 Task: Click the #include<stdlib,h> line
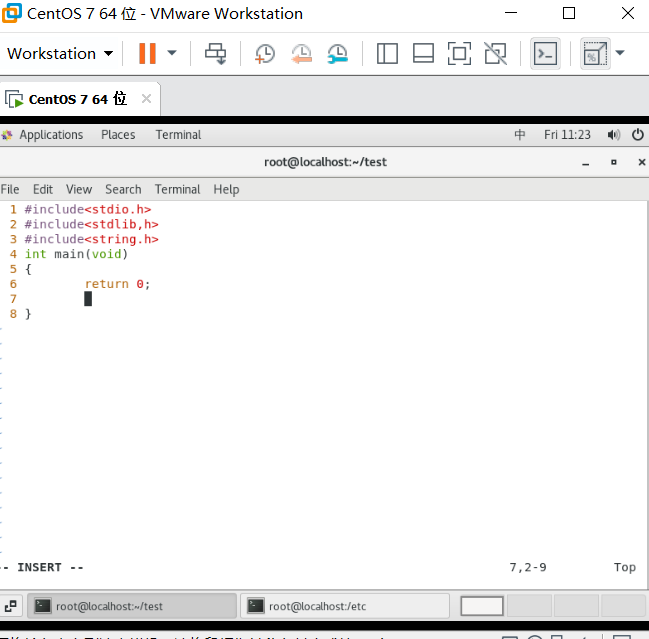91,224
